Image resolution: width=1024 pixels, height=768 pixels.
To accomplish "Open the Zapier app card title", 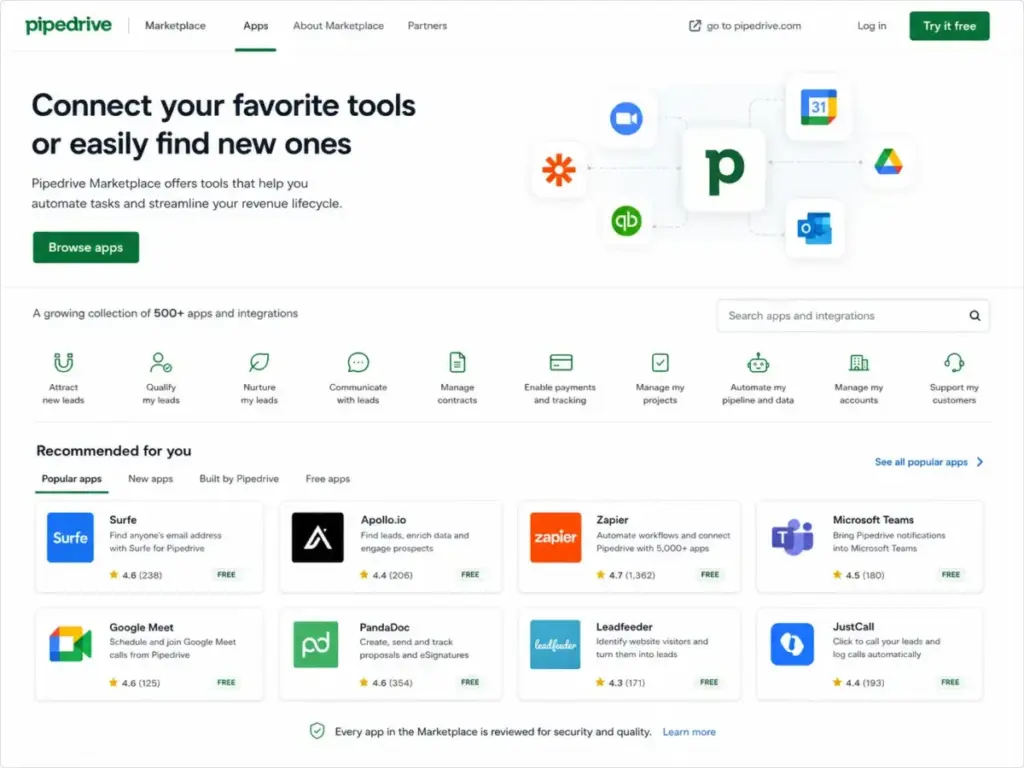I will coord(613,520).
